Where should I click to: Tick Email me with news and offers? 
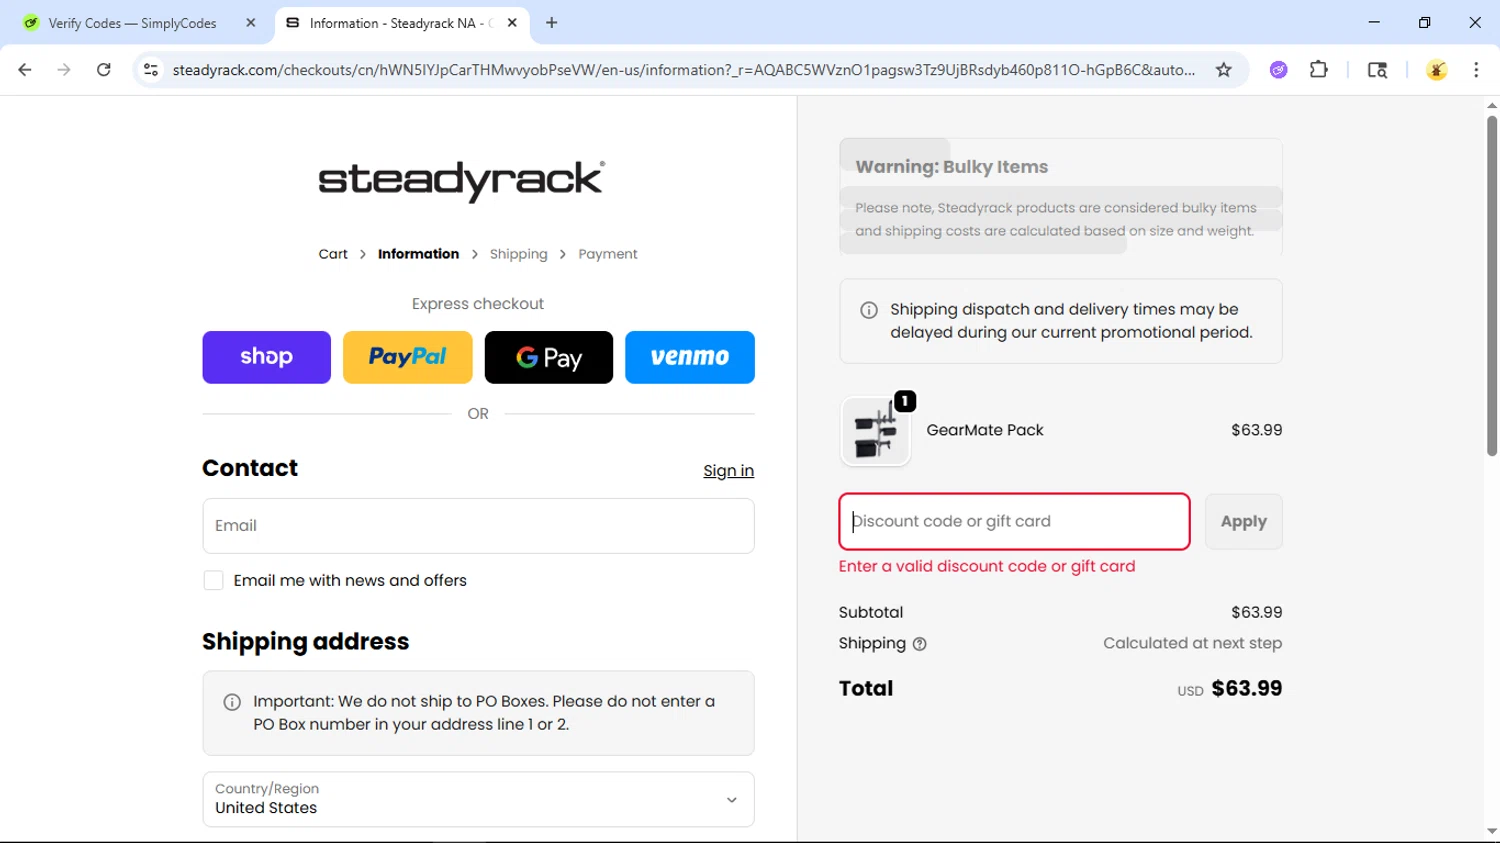click(213, 581)
